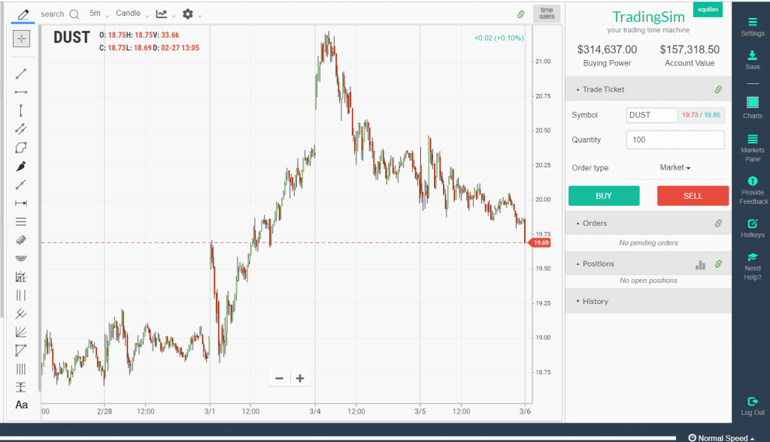Select the brush drawing tool
The width and height of the screenshot is (770, 442).
21,166
